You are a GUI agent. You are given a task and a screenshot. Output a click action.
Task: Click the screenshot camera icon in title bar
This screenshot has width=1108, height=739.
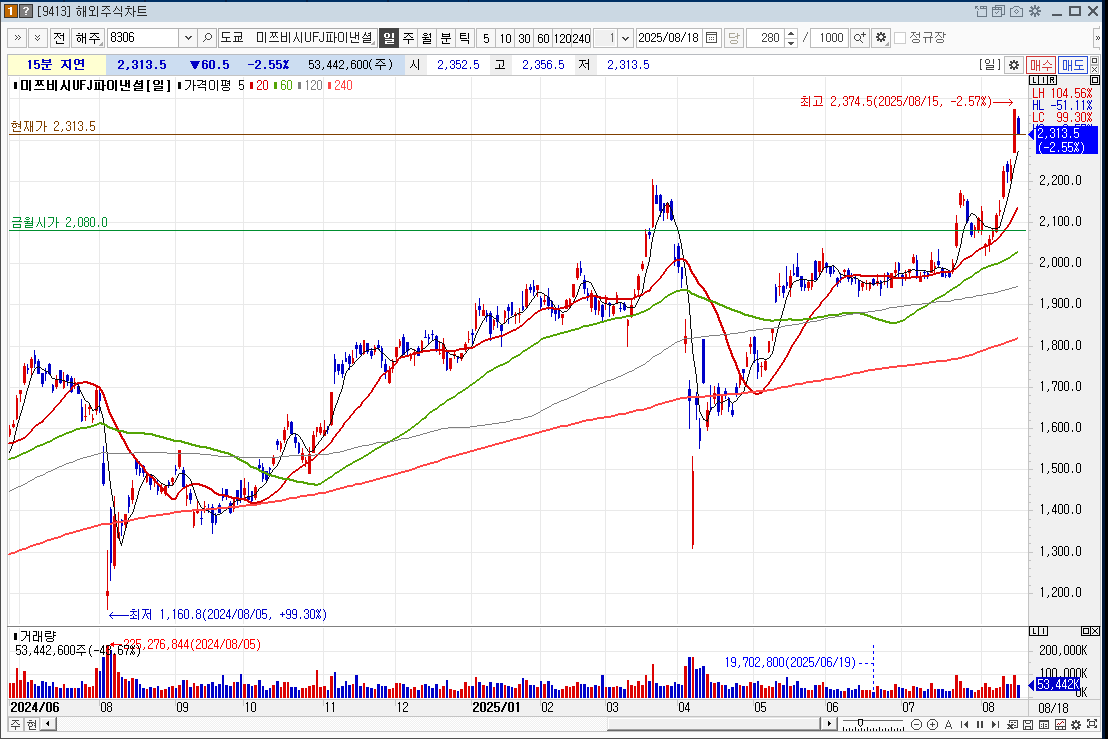[1016, 11]
